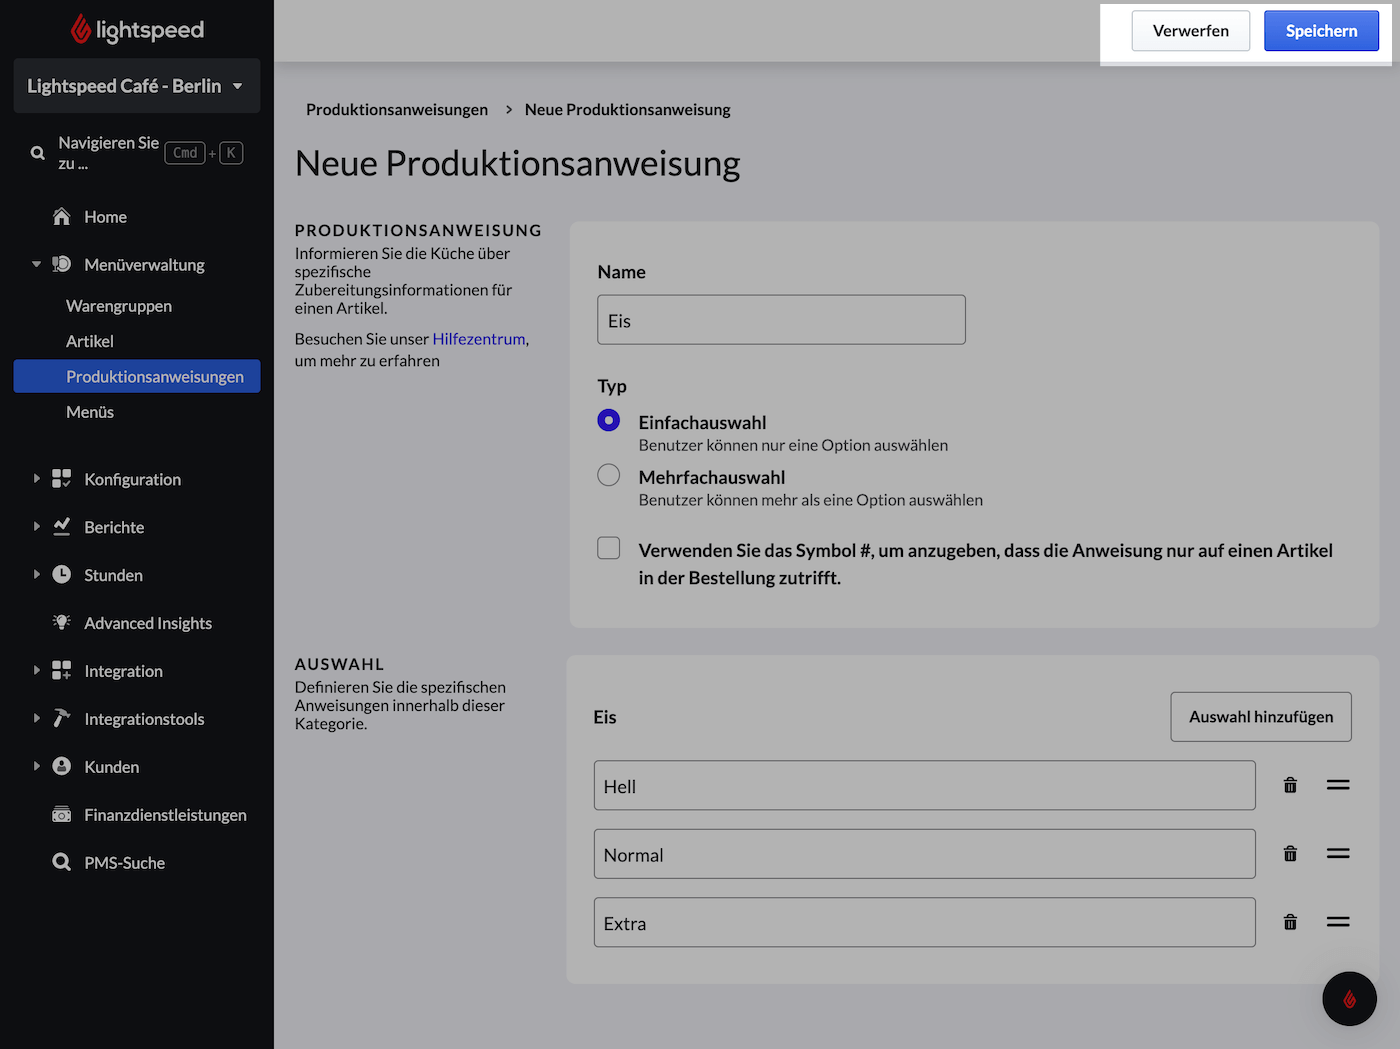Open Warengruppen in the sidebar
This screenshot has height=1049, width=1400.
coord(119,306)
